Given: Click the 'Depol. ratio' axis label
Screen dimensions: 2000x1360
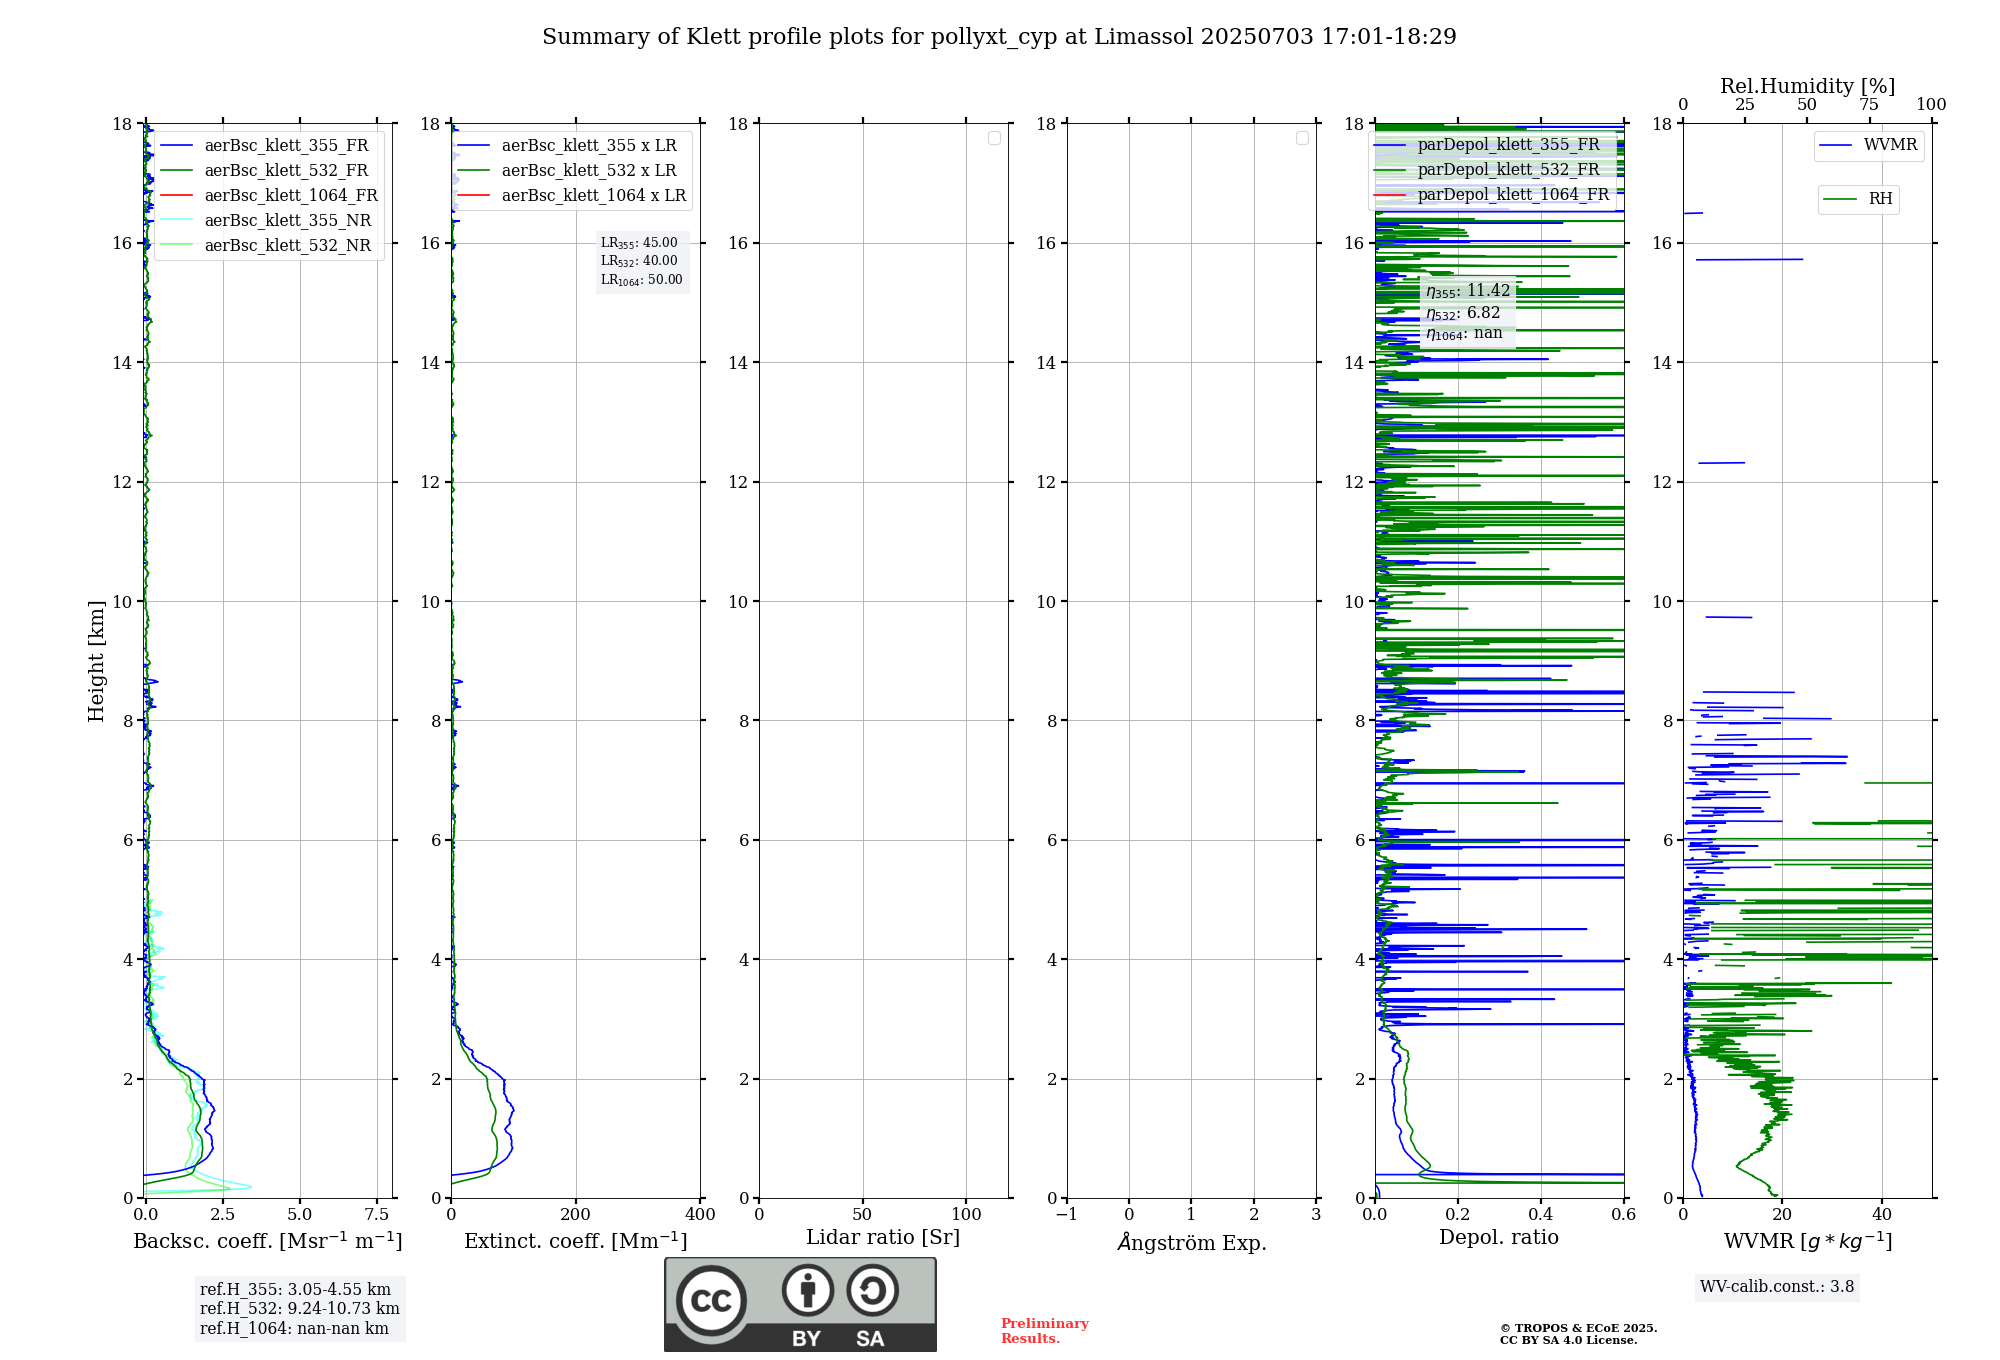Looking at the screenshot, I should pos(1499,1238).
